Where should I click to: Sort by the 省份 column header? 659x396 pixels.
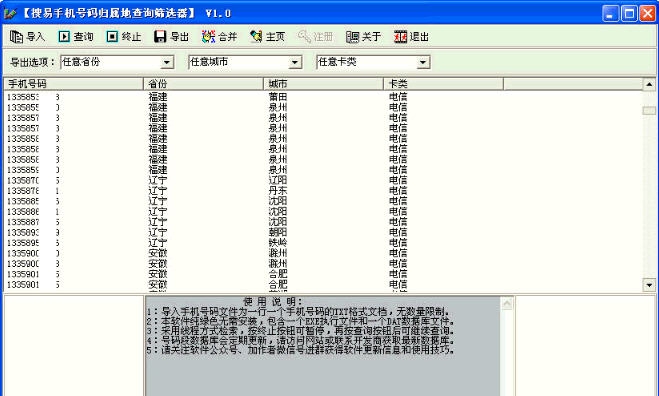point(203,84)
